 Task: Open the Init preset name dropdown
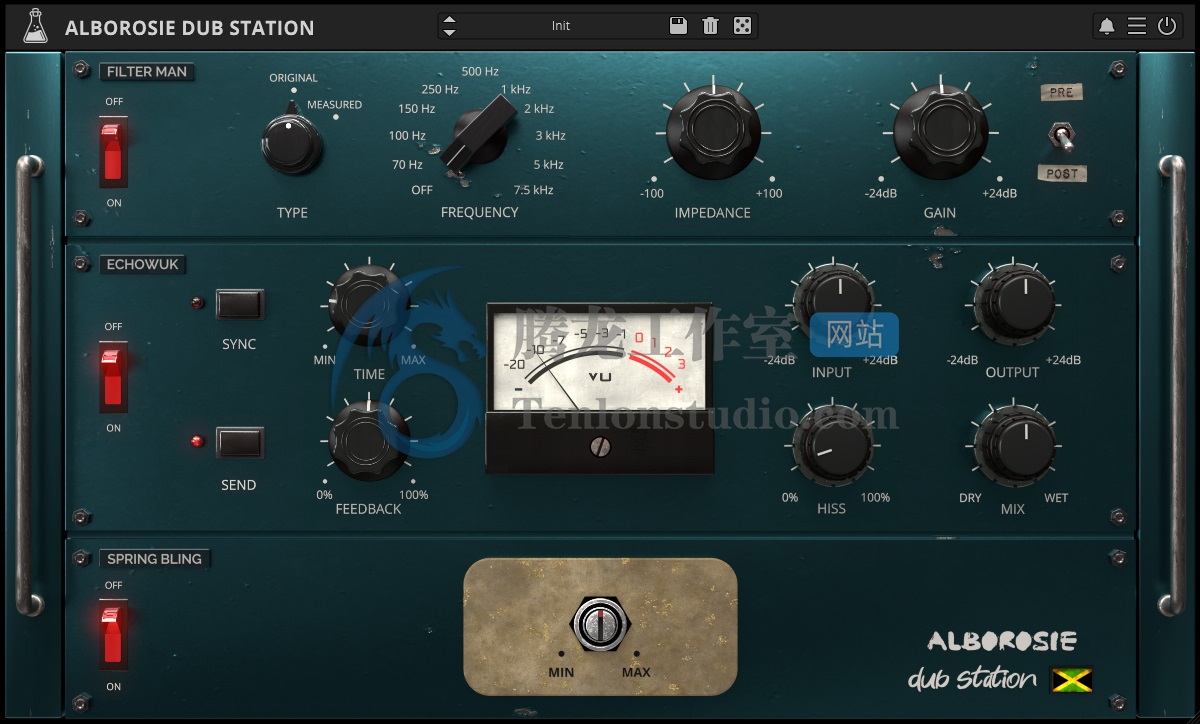(561, 26)
